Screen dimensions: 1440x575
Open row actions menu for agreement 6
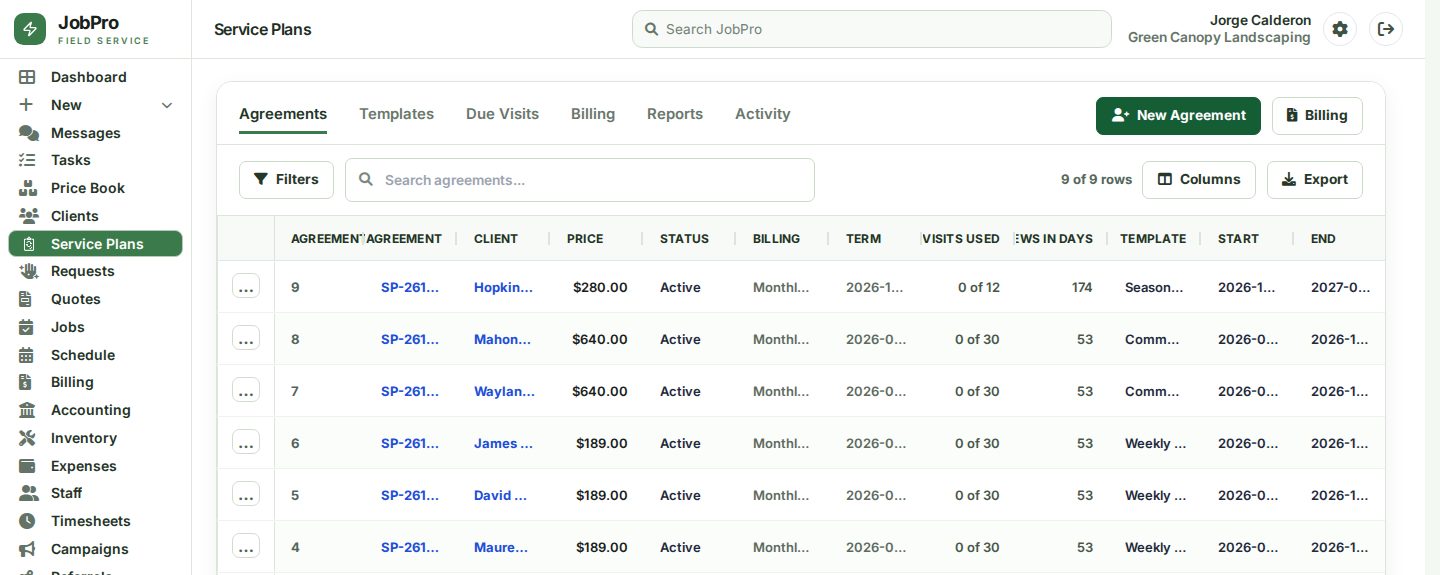click(246, 443)
